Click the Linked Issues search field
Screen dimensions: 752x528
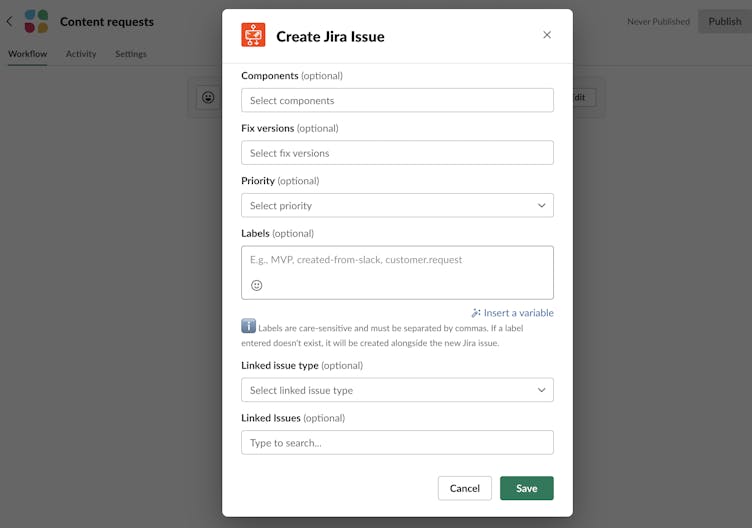point(397,442)
